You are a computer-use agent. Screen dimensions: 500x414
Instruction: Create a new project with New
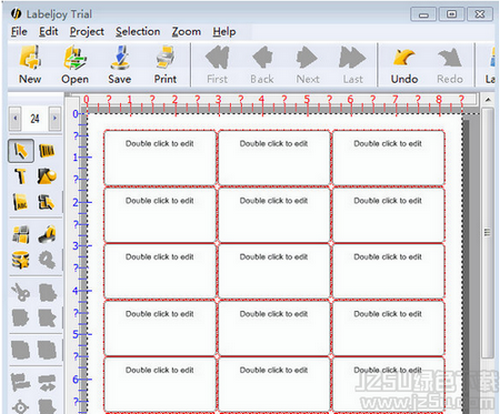click(x=30, y=65)
